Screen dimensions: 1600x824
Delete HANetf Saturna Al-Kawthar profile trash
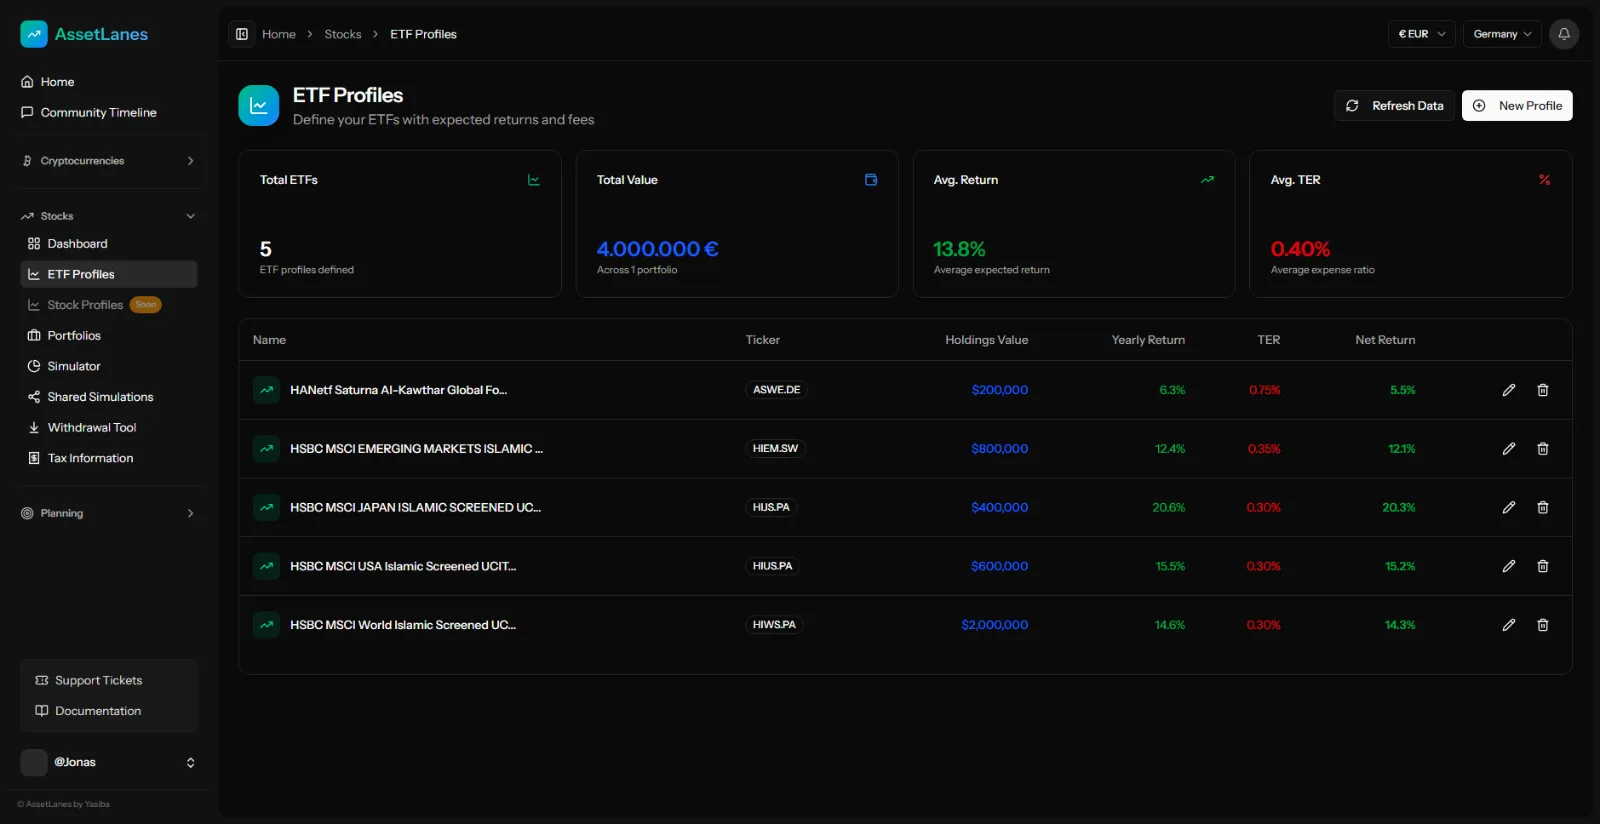click(1543, 390)
